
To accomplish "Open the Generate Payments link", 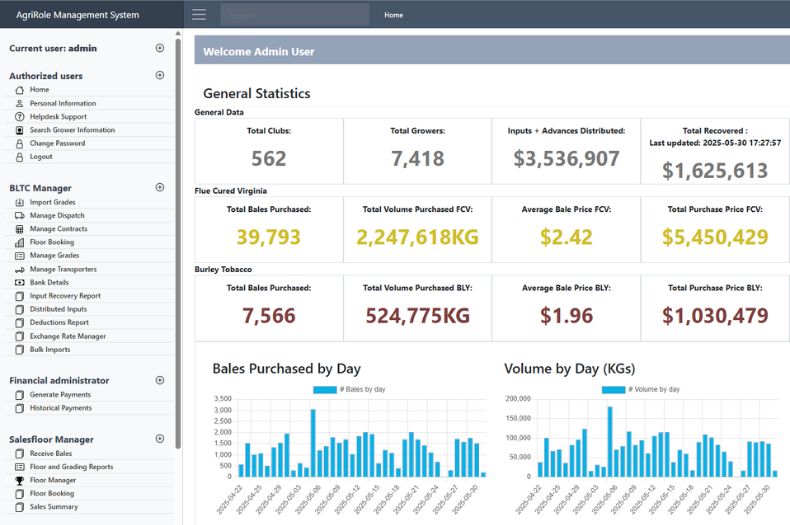I will [x=60, y=395].
